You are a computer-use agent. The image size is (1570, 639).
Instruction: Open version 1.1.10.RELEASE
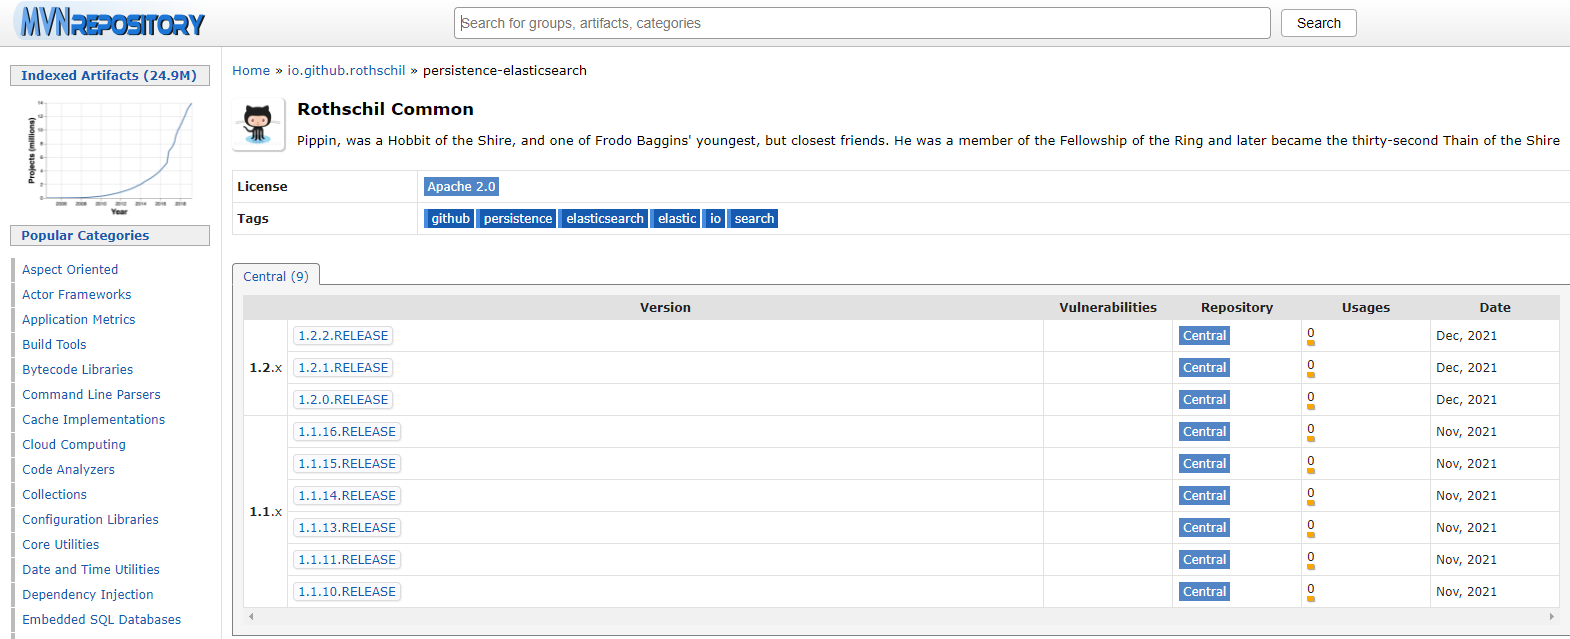(347, 592)
